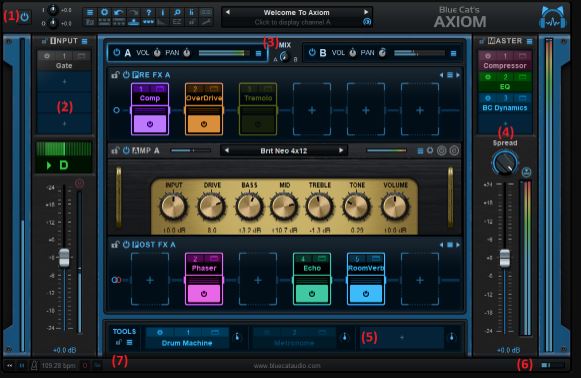Click the undo arrow icon in toolbar
The width and height of the screenshot is (581, 378).
coord(119,12)
